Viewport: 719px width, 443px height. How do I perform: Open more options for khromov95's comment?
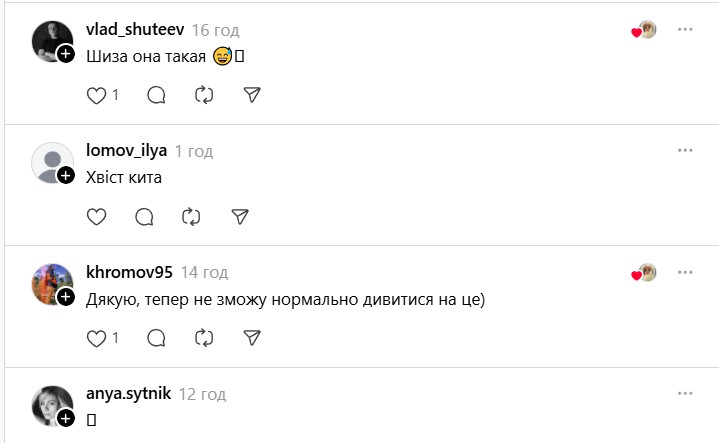685,272
